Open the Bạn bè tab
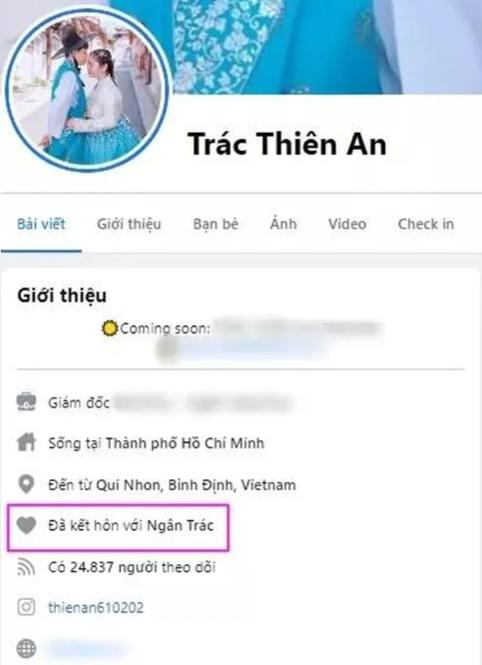This screenshot has height=665, width=482. [x=216, y=224]
